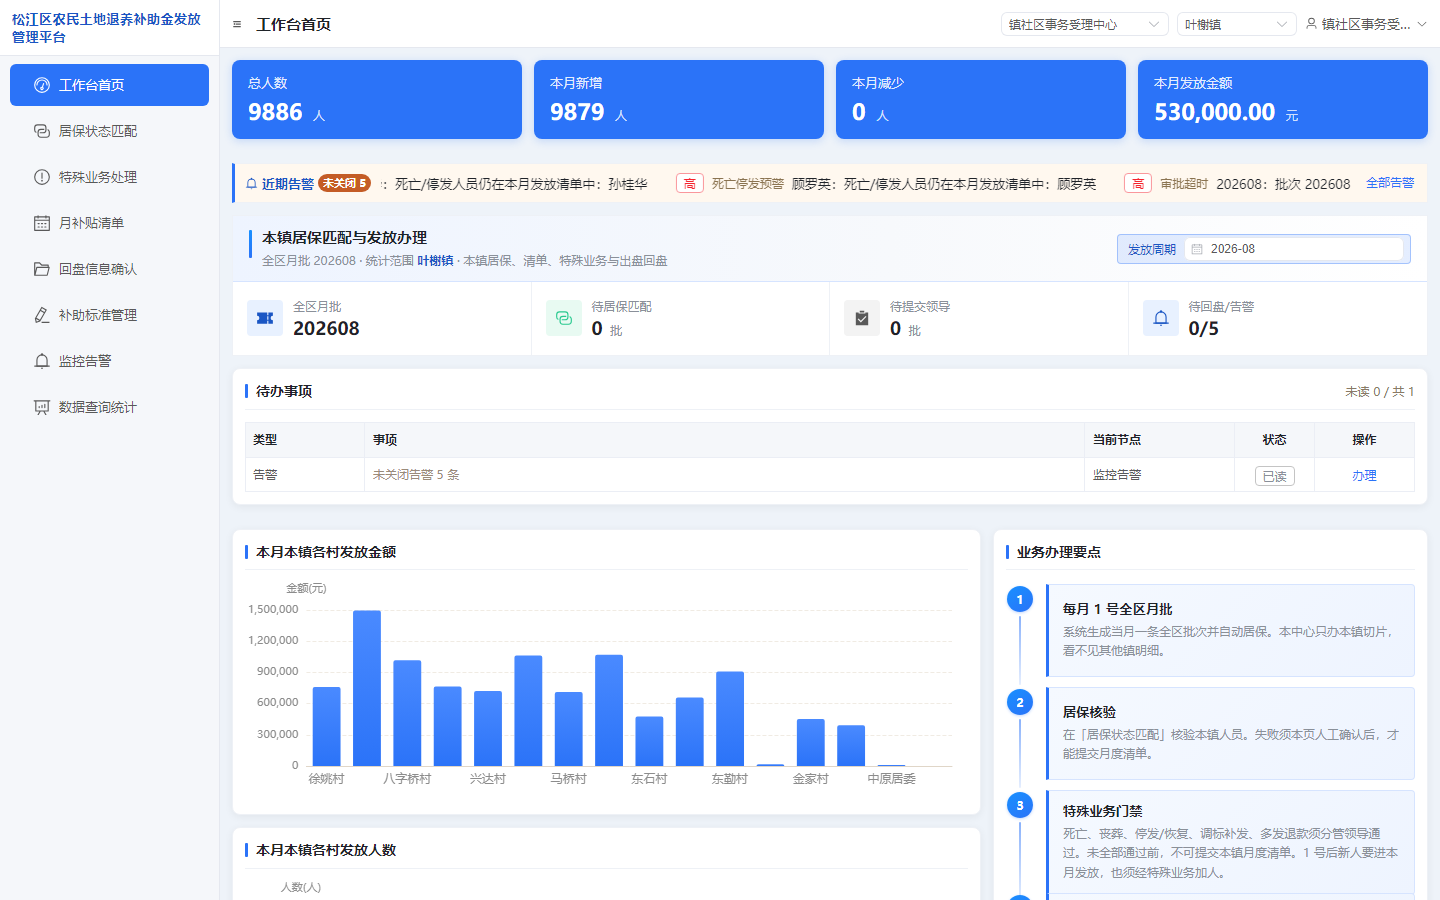Click the calendar icon in 发放周期 field
Viewport: 1440px width, 900px height.
[1197, 249]
